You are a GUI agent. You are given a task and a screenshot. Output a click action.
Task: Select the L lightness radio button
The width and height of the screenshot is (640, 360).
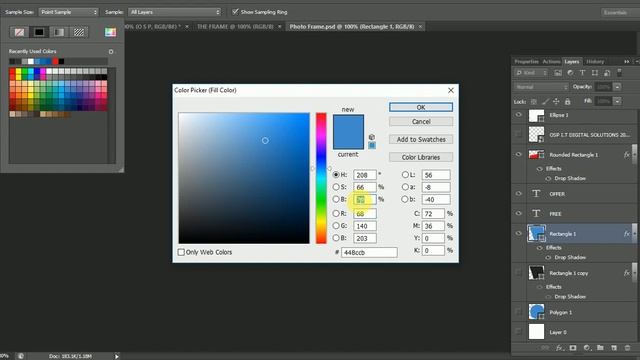pyautogui.click(x=405, y=175)
